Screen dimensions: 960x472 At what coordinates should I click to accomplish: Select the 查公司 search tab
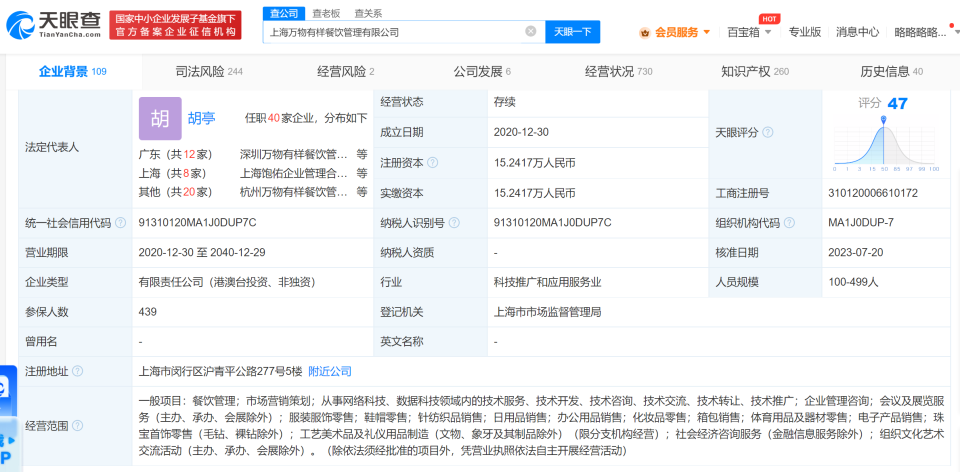283,13
